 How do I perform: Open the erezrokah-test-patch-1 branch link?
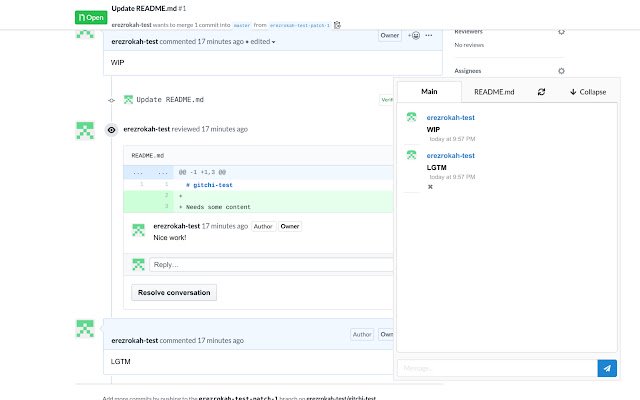pos(299,25)
